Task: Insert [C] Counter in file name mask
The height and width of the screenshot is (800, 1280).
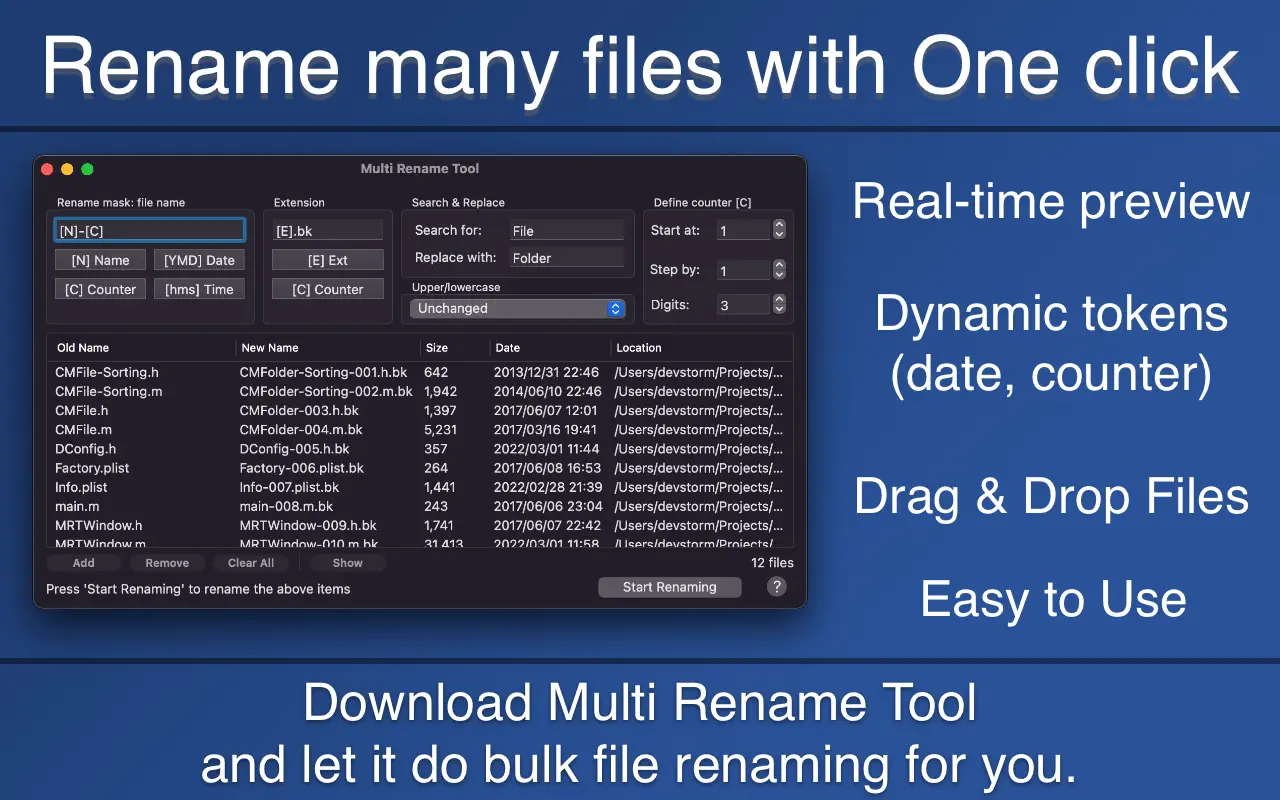Action: (x=100, y=289)
